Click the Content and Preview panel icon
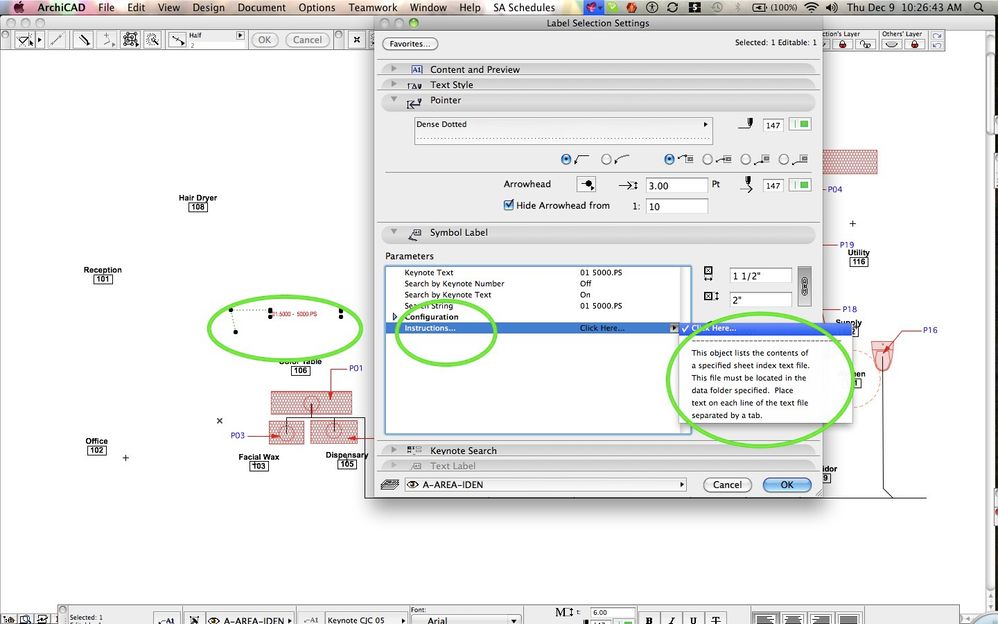 (x=417, y=69)
